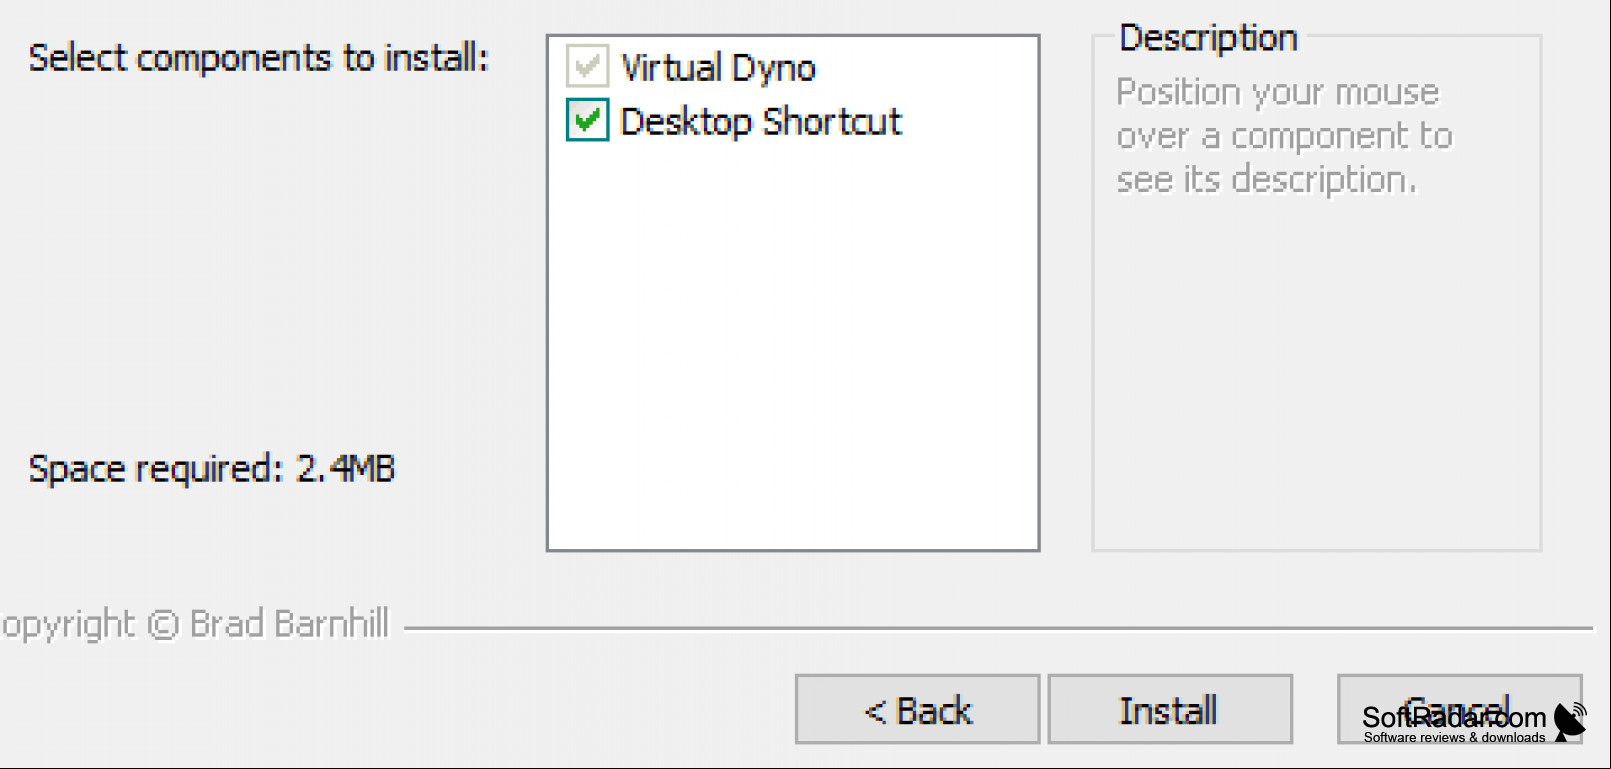Screen dimensions: 1611x769
Task: Click 'Software reviews & downloads' tagline
Action: point(1454,737)
